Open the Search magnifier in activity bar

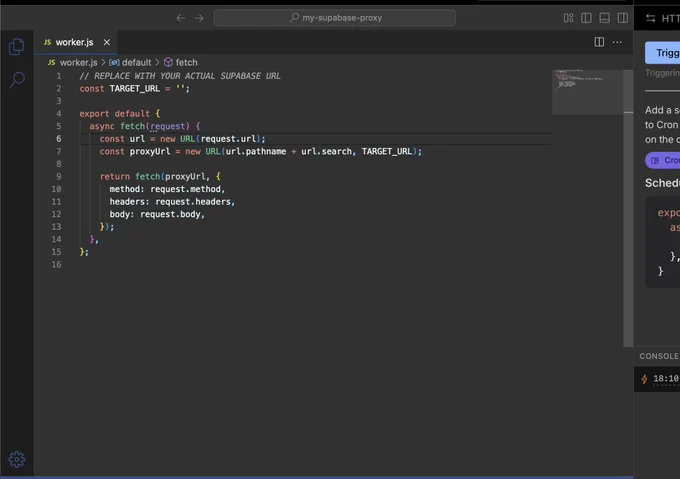pos(17,80)
